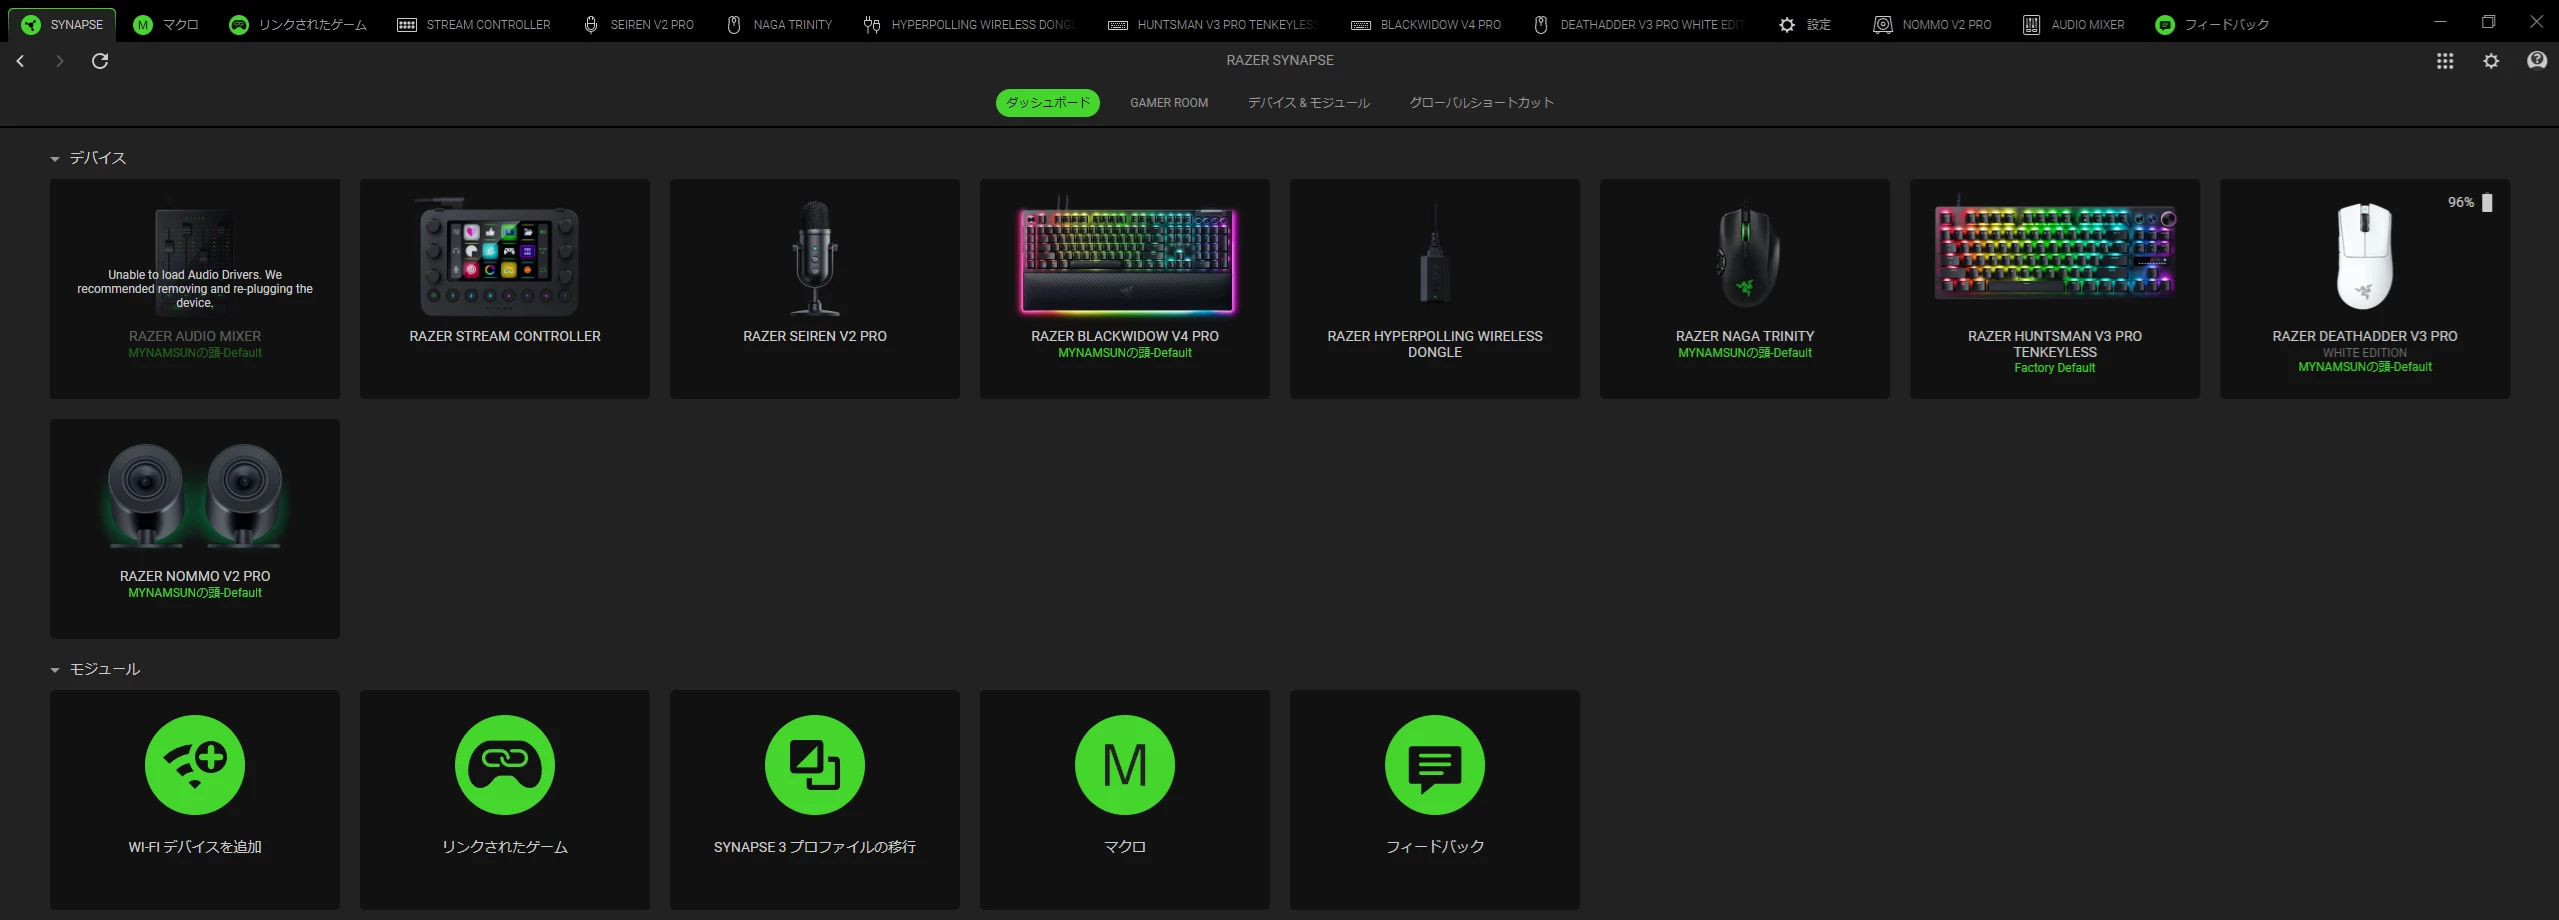Click the Stream Controller tab icon
The width and height of the screenshot is (2559, 920).
pos(407,25)
